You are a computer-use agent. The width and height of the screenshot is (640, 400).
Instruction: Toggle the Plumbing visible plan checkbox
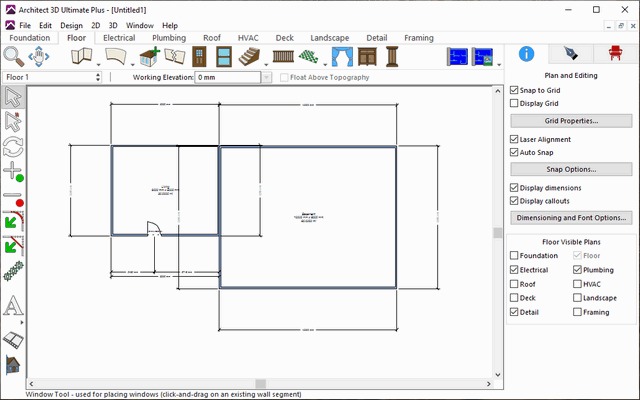click(x=578, y=270)
